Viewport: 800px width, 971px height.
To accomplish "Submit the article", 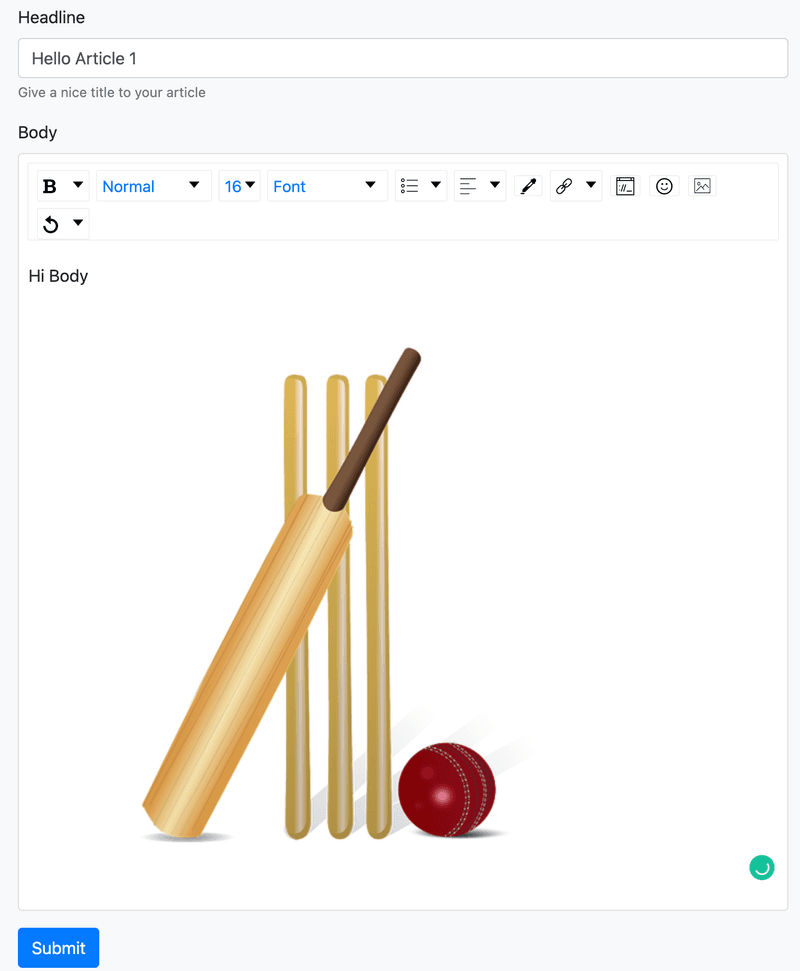I will point(58,947).
